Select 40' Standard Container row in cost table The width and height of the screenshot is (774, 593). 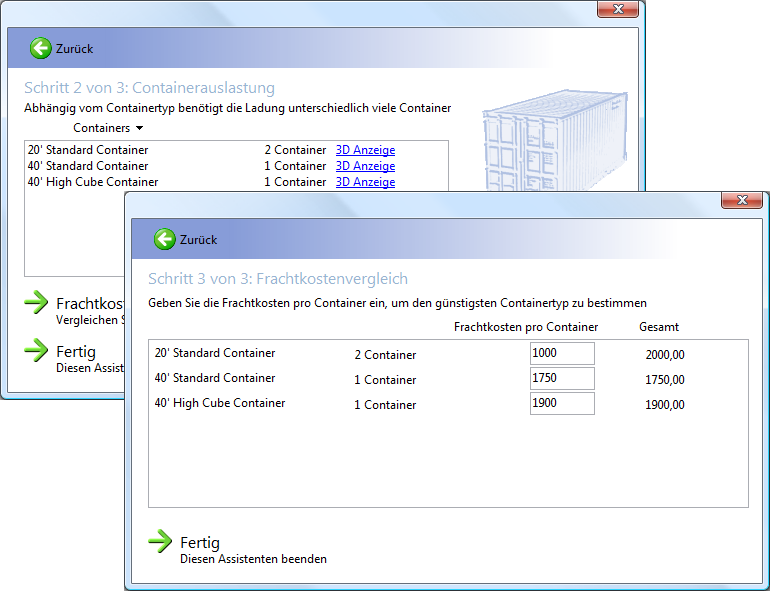(x=215, y=378)
